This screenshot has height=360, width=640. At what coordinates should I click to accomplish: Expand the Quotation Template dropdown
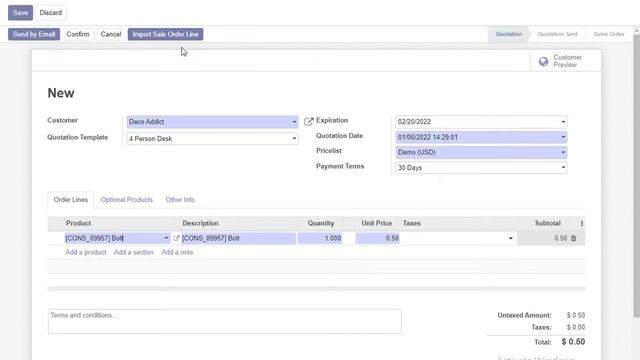point(294,139)
